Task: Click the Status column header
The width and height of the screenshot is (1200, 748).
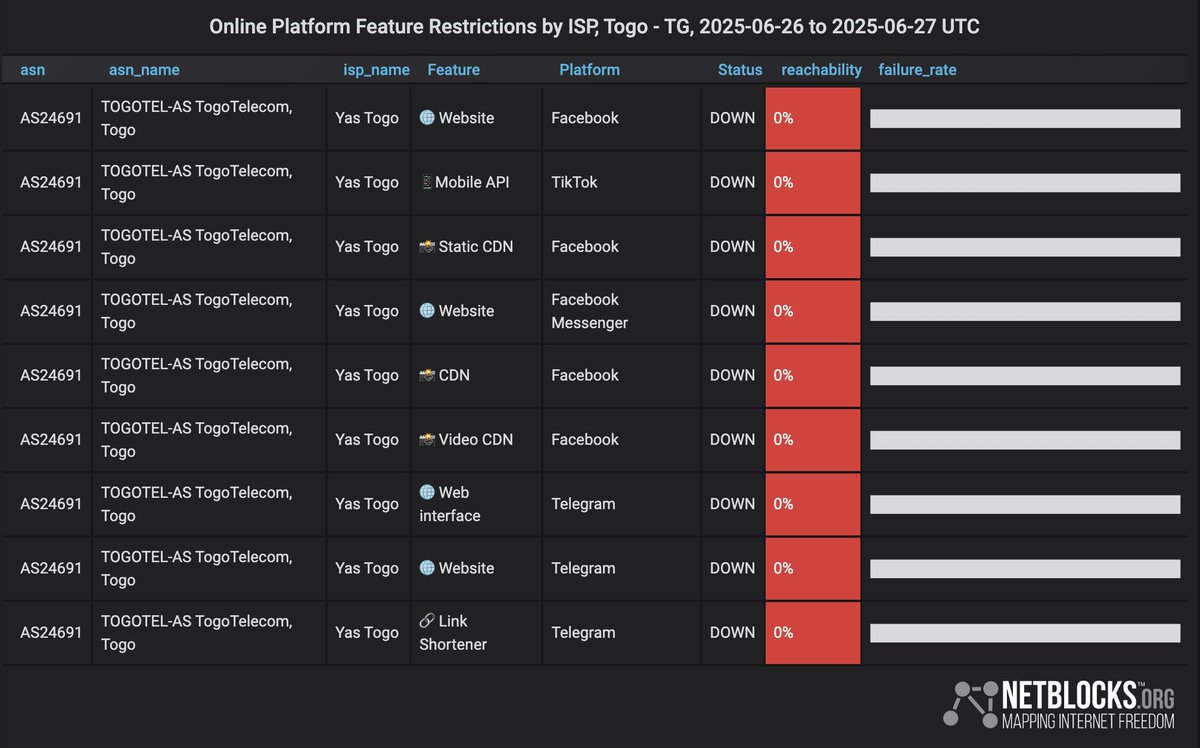Action: [740, 70]
